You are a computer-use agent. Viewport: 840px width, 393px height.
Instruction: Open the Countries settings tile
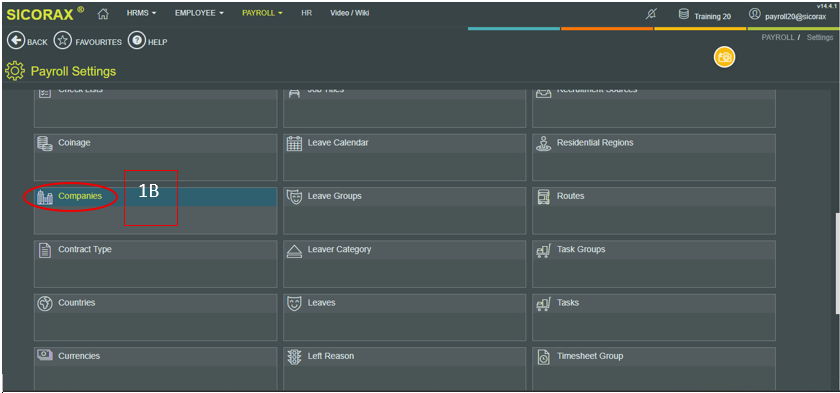(x=155, y=318)
